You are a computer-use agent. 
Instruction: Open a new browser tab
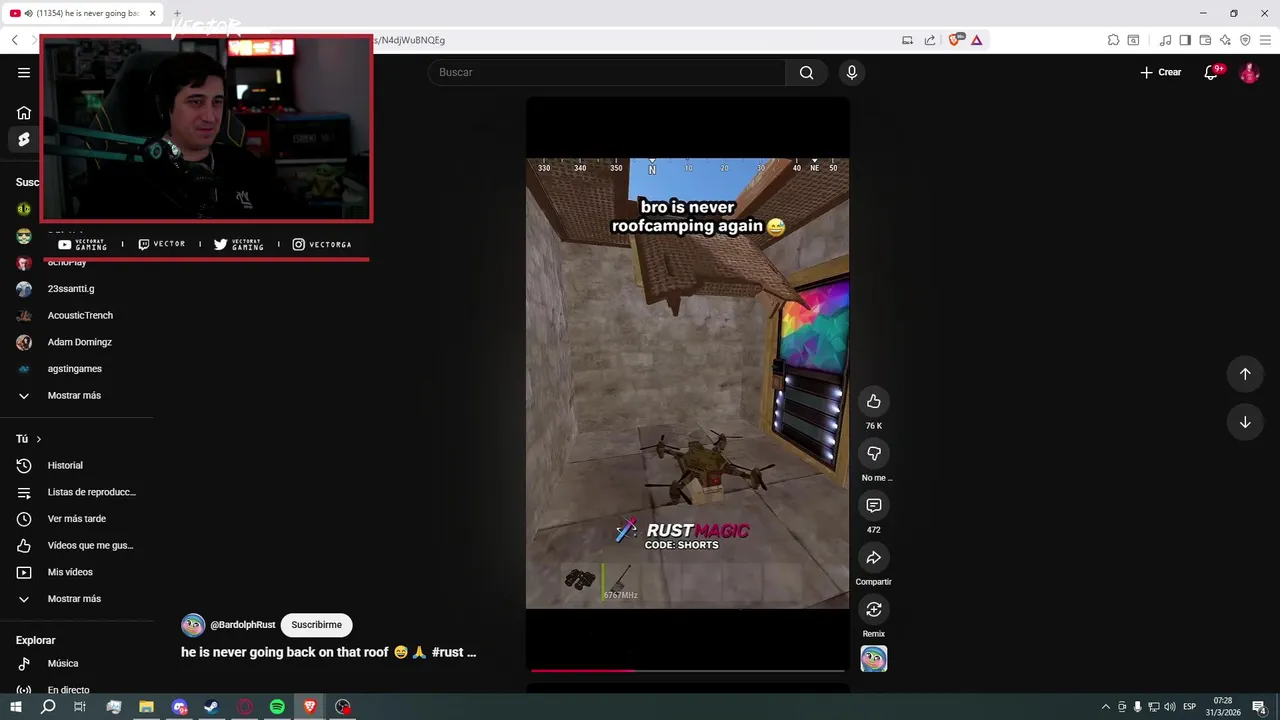[176, 13]
